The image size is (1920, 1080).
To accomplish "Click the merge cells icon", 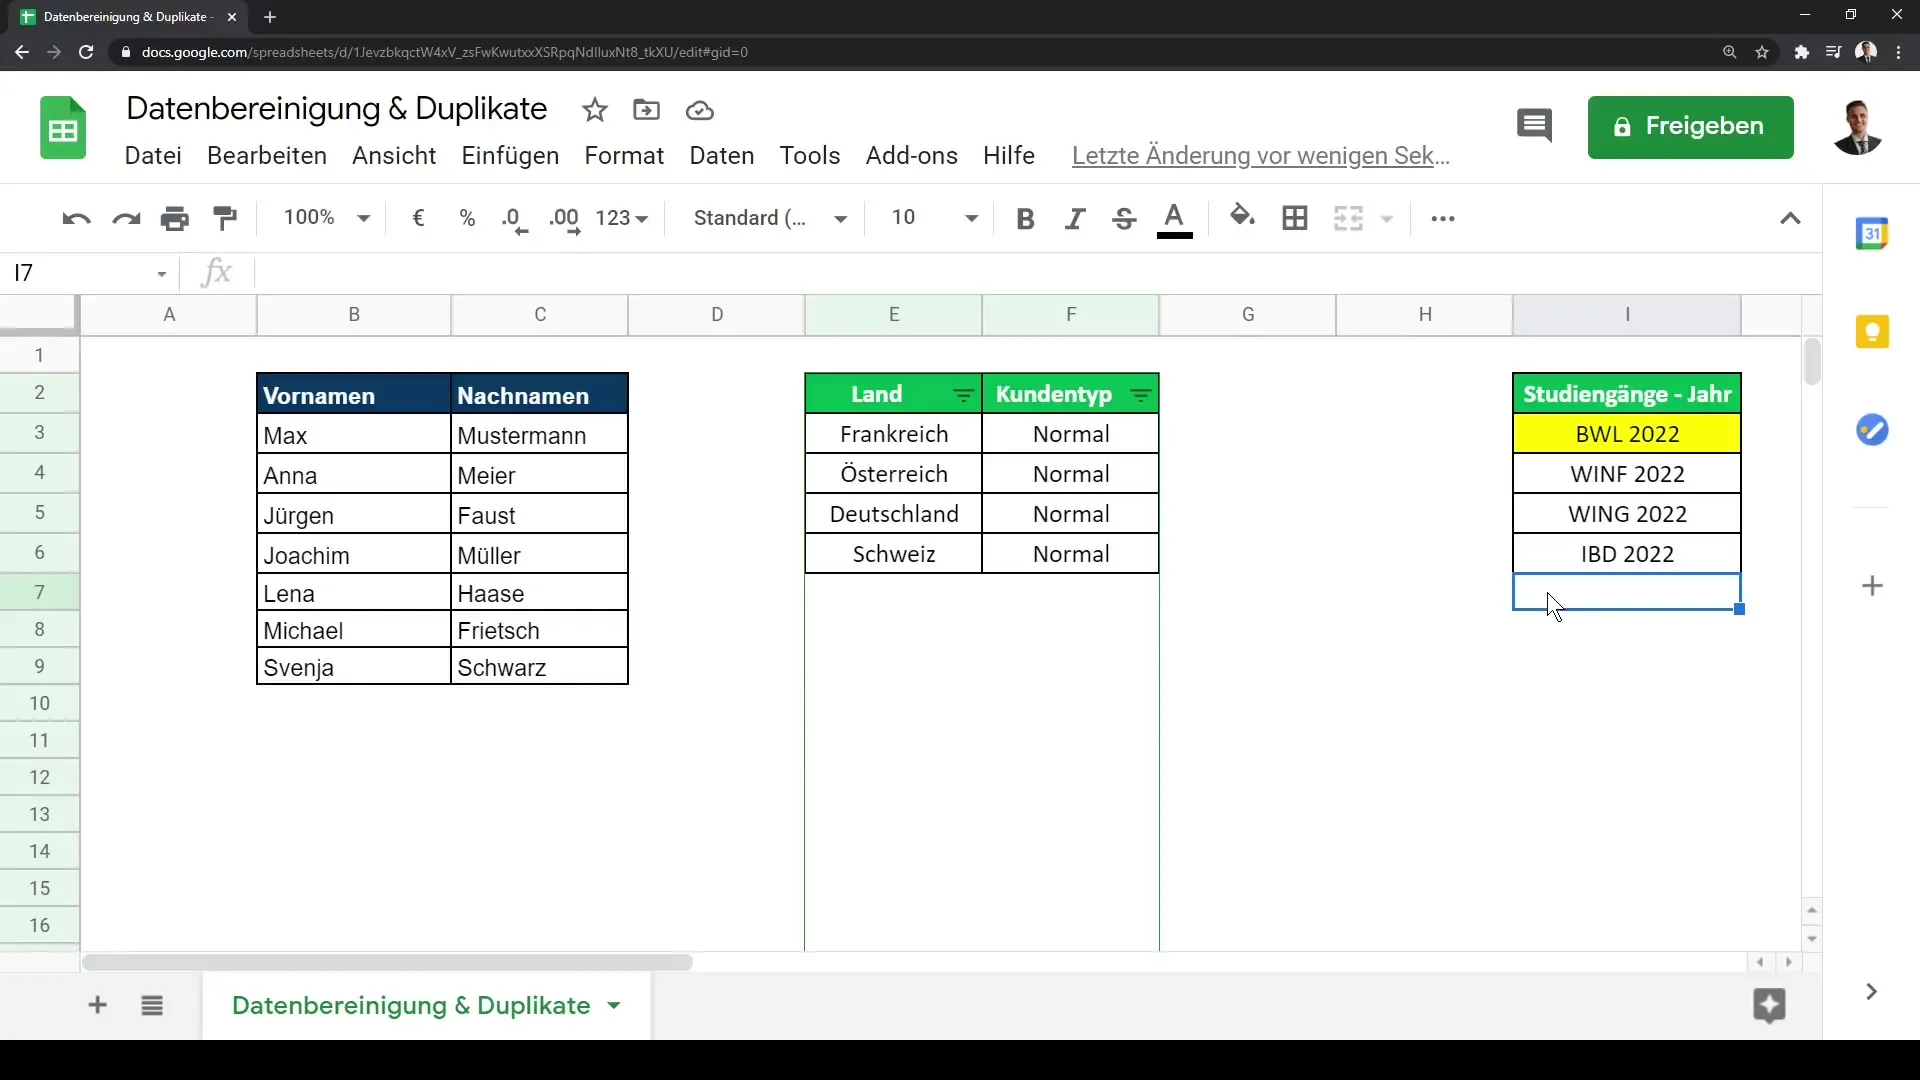I will tap(1348, 218).
